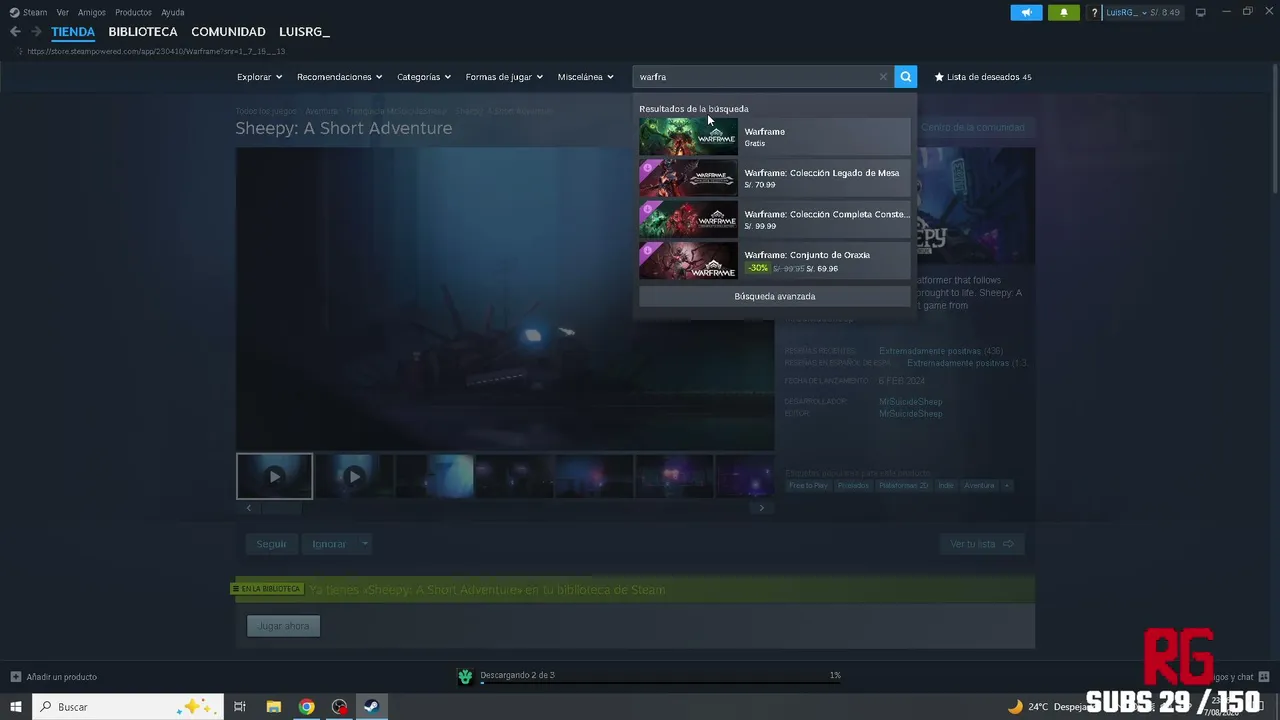The height and width of the screenshot is (720, 1280).
Task: Click the Jugar ahora button
Action: pyautogui.click(x=284, y=626)
